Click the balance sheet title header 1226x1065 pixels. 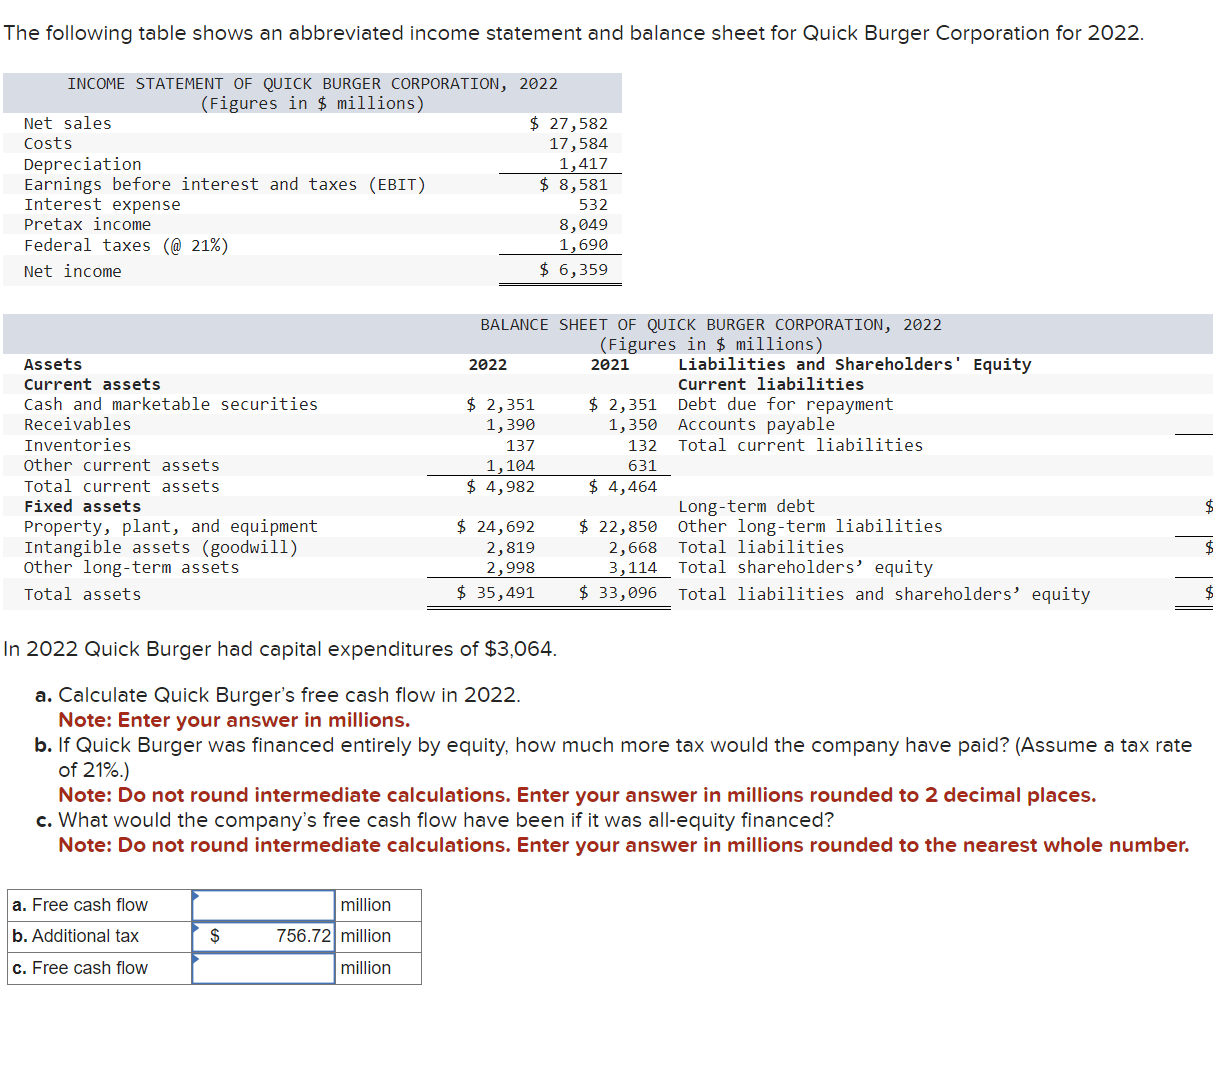click(711, 334)
